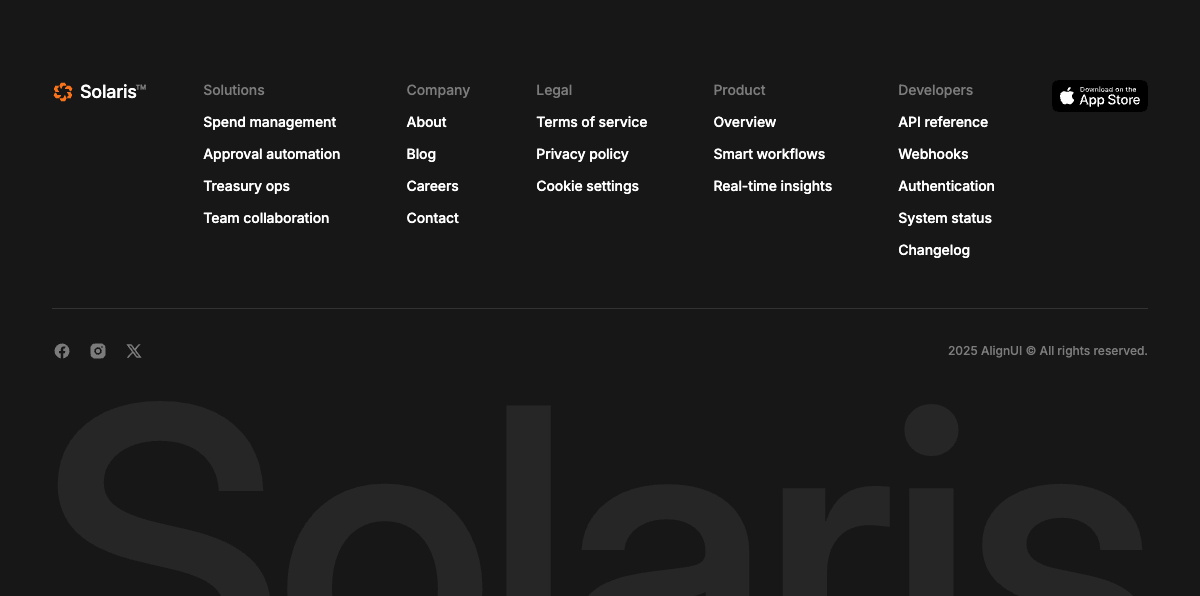The image size is (1200, 596).
Task: Go to Approval automation
Action: [x=272, y=154]
